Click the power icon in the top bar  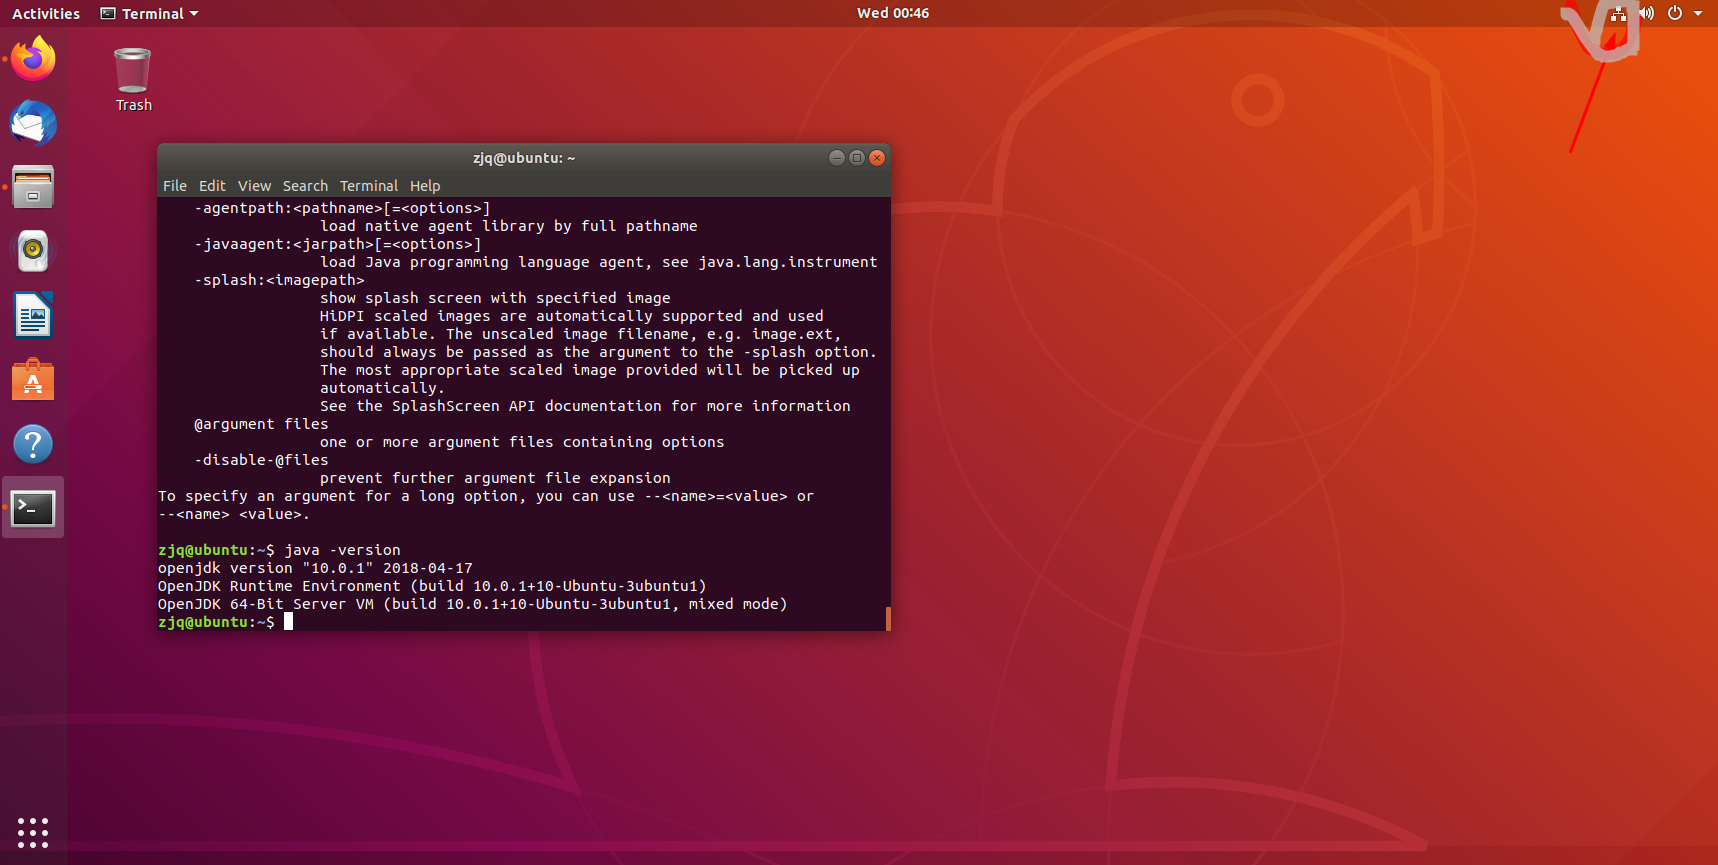1675,13
